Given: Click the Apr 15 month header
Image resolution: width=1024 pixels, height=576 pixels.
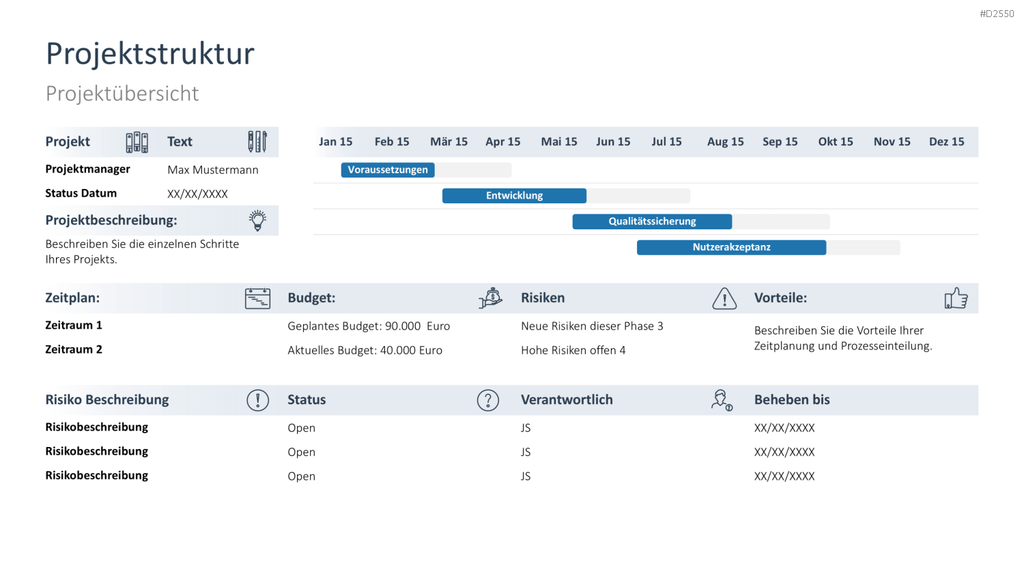Looking at the screenshot, I should (x=503, y=142).
